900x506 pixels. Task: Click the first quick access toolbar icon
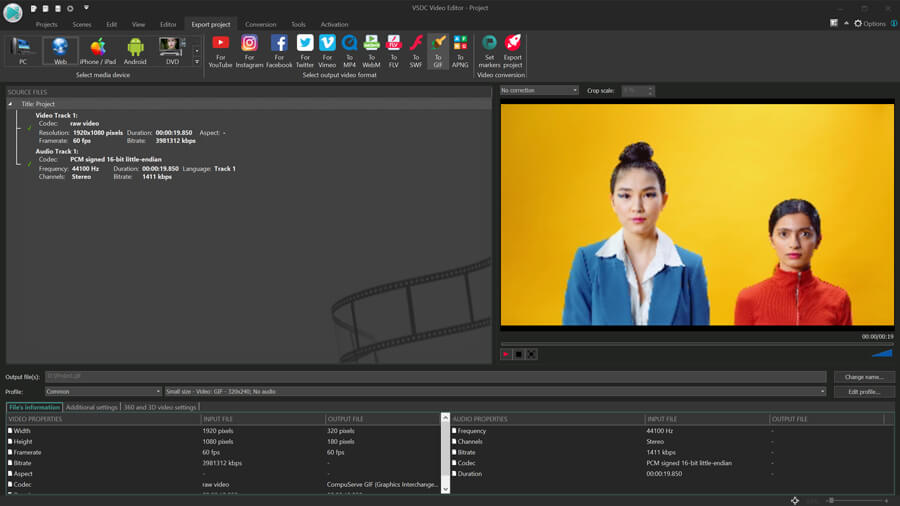tap(34, 9)
